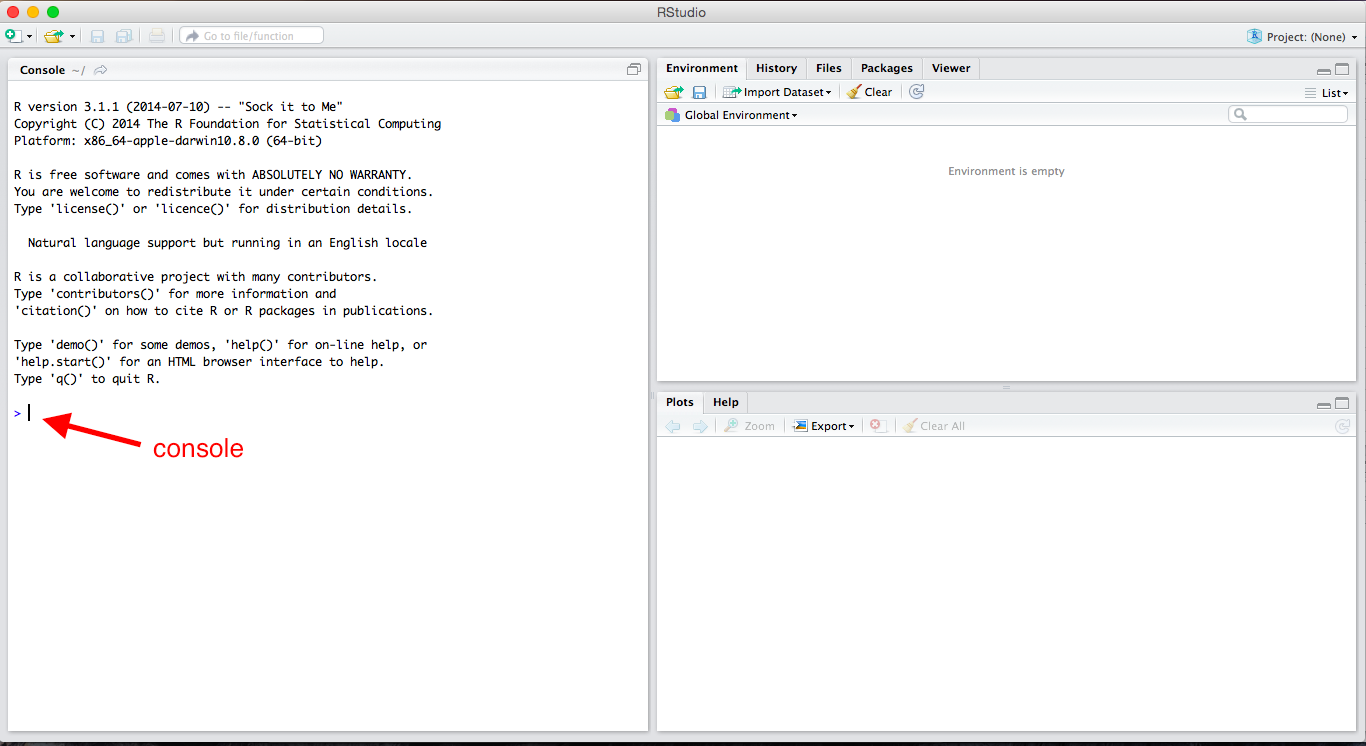Screen dimensions: 1366x746
Task: Switch to the Environment tab
Action: click(x=702, y=68)
